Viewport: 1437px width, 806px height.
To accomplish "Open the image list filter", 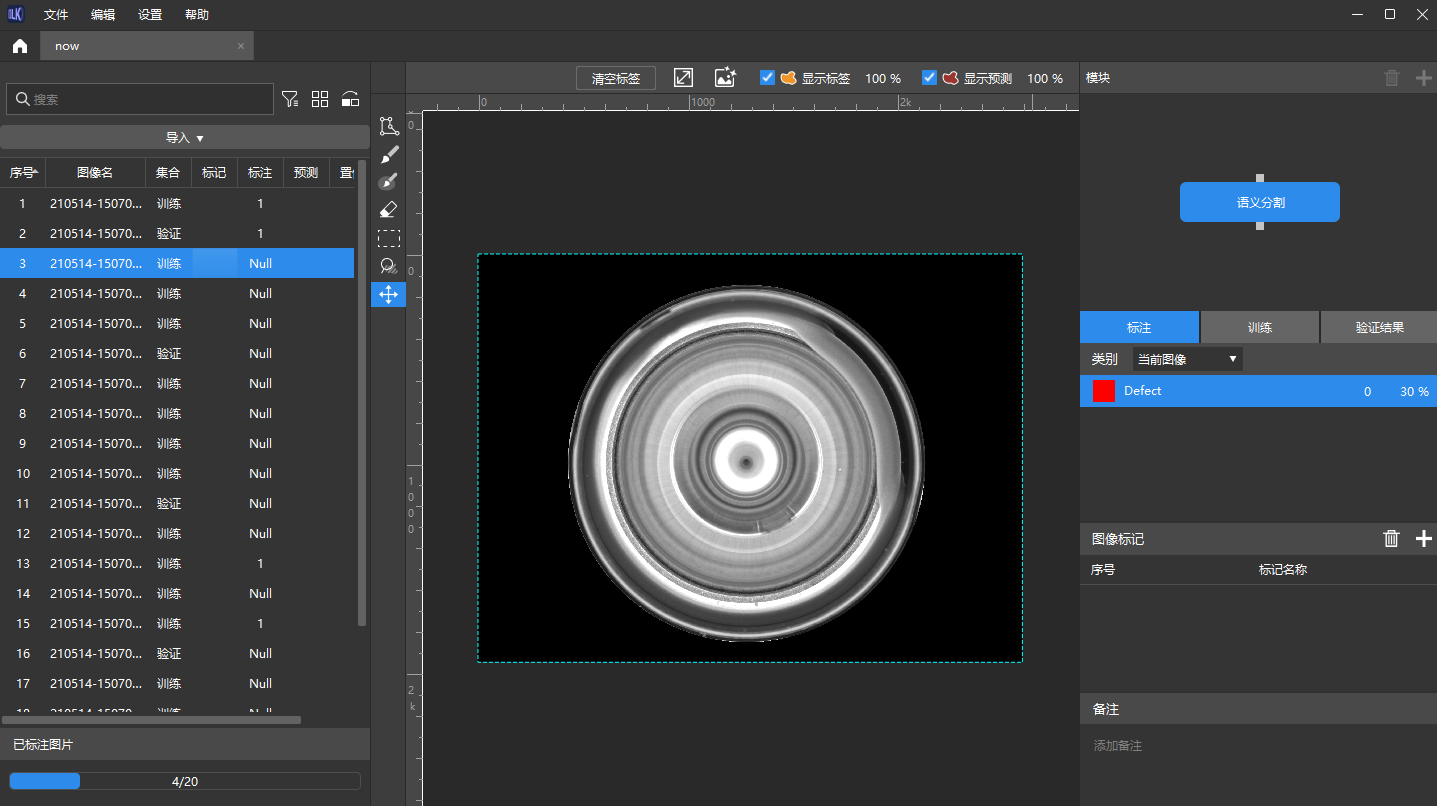I will (x=290, y=99).
